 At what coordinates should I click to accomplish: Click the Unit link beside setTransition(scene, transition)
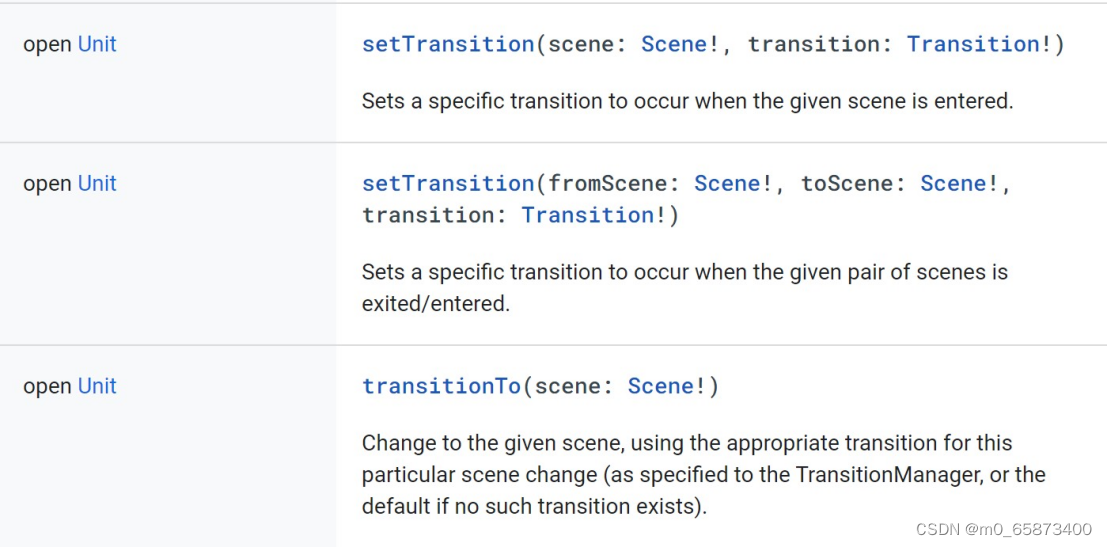pyautogui.click(x=97, y=44)
